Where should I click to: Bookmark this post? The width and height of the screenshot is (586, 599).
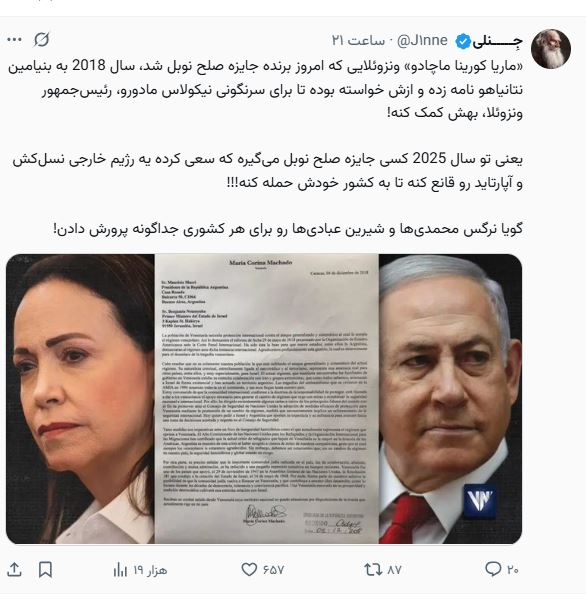(x=45, y=570)
